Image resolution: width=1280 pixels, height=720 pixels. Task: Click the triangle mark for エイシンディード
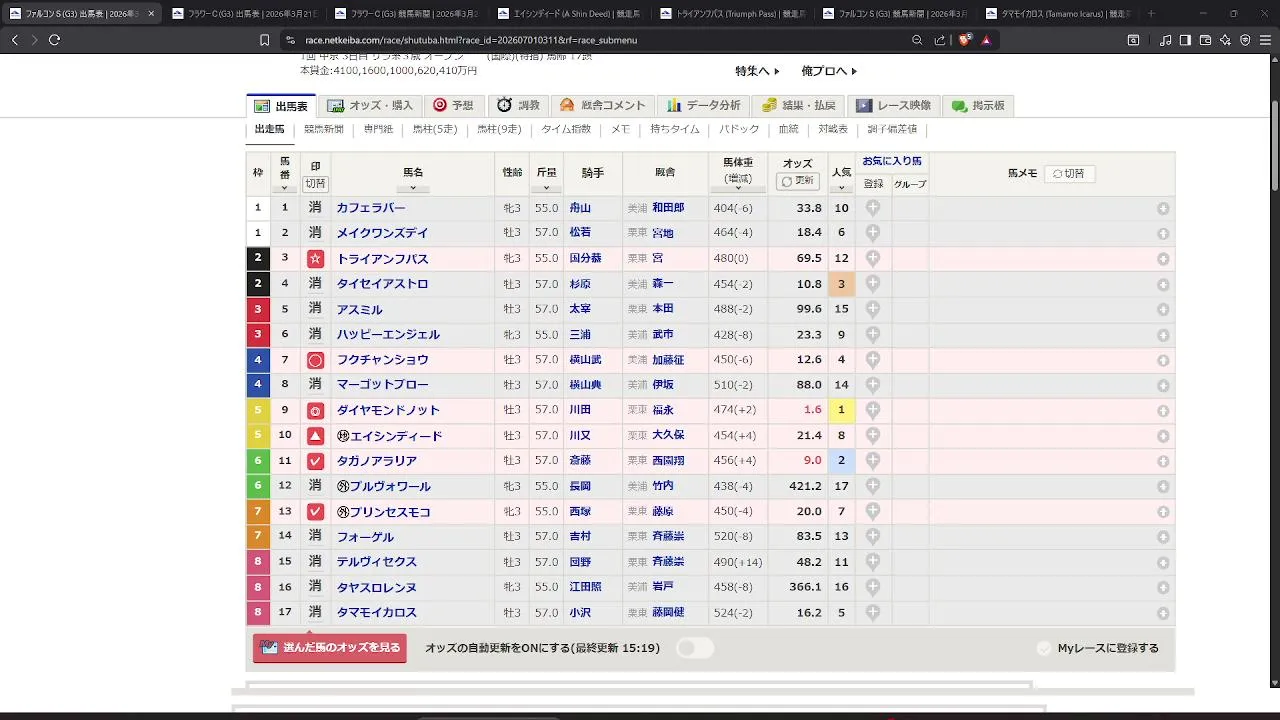pos(315,436)
